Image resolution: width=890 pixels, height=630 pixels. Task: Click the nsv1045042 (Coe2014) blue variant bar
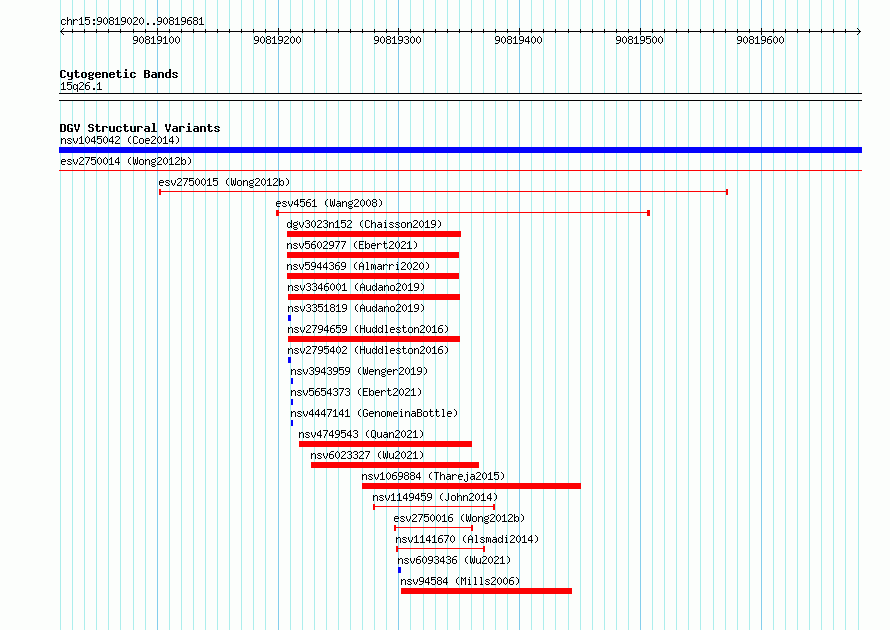tap(460, 150)
